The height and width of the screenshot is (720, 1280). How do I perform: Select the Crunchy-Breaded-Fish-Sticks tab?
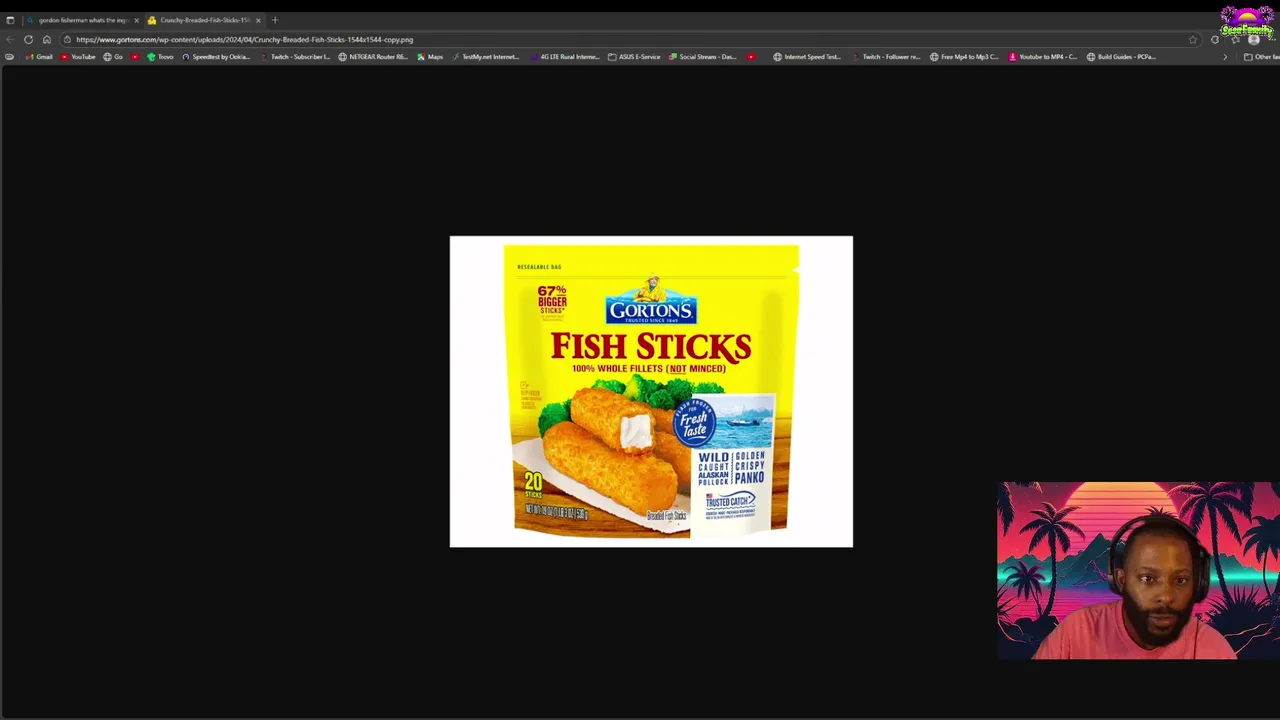tap(204, 20)
